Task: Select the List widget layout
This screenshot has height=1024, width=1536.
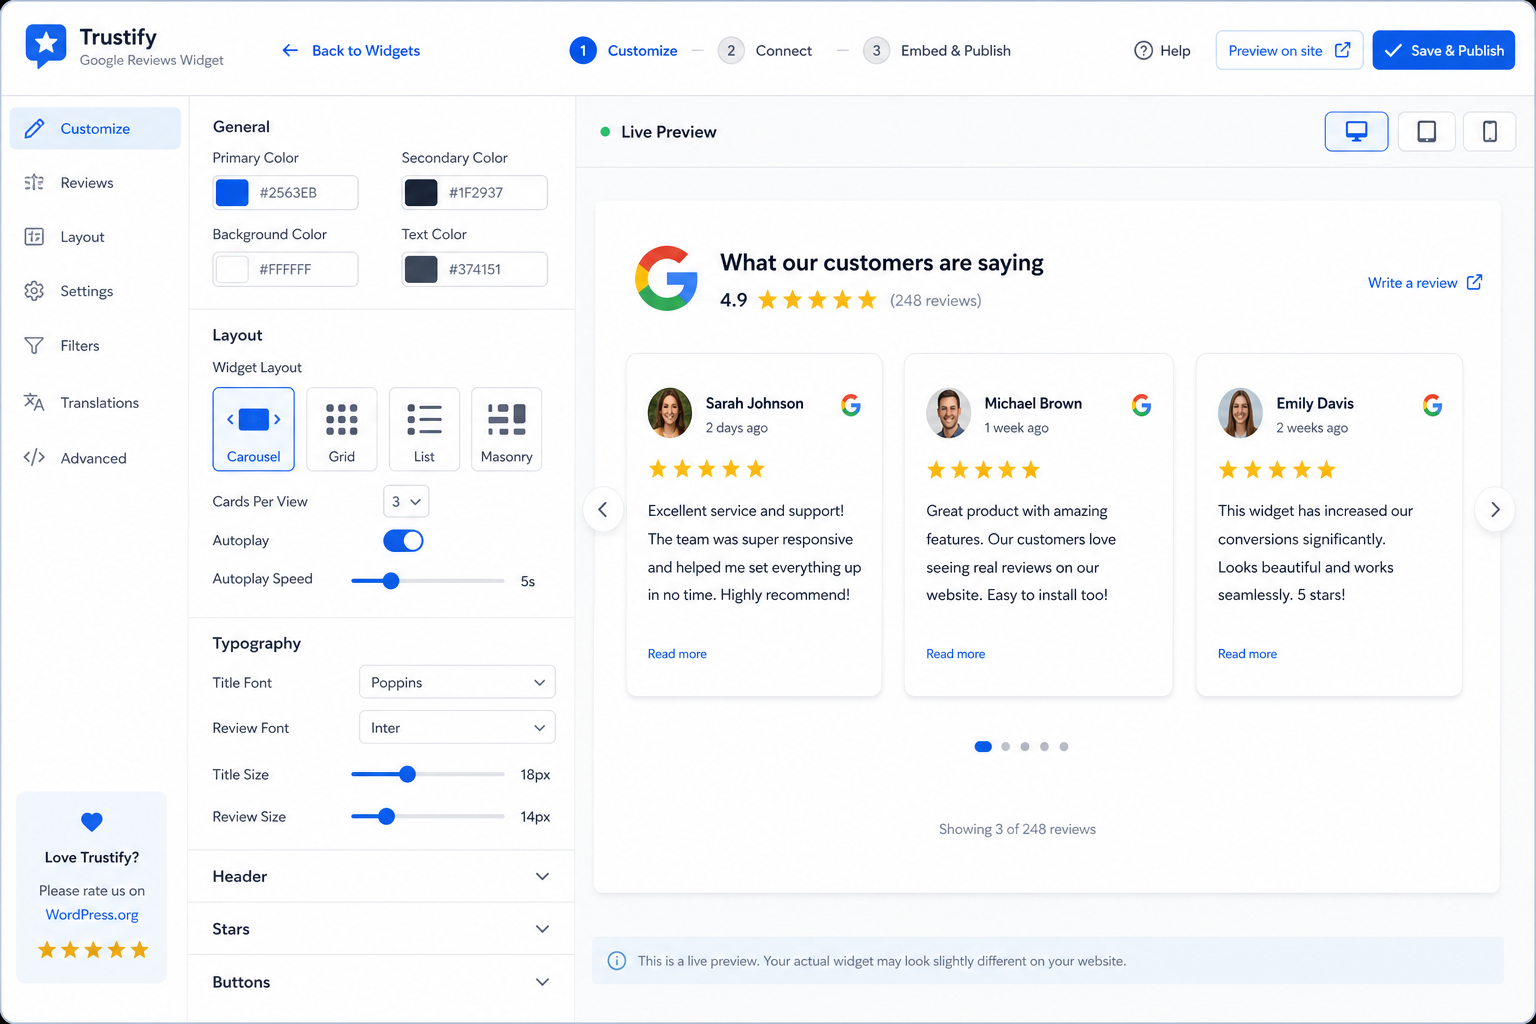Action: [x=424, y=429]
